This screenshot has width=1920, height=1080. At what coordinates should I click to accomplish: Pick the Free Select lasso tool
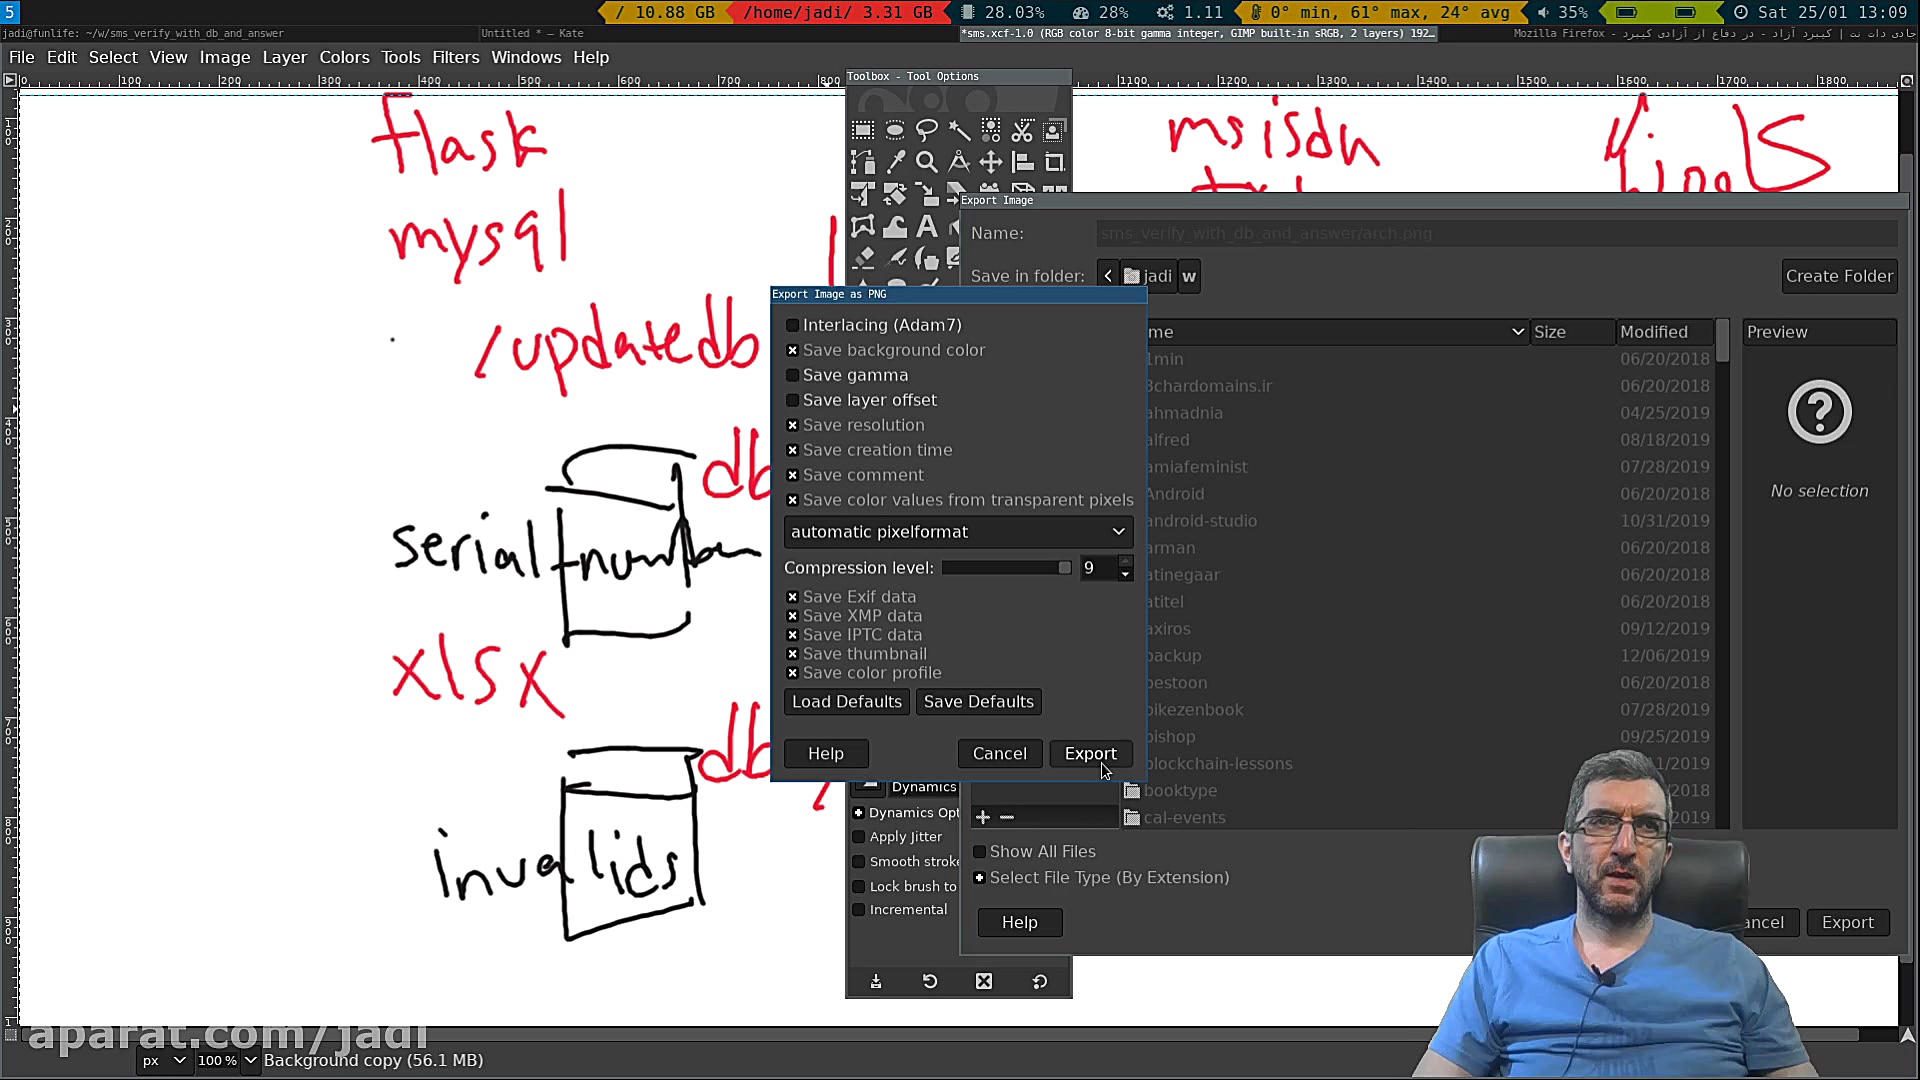926,130
